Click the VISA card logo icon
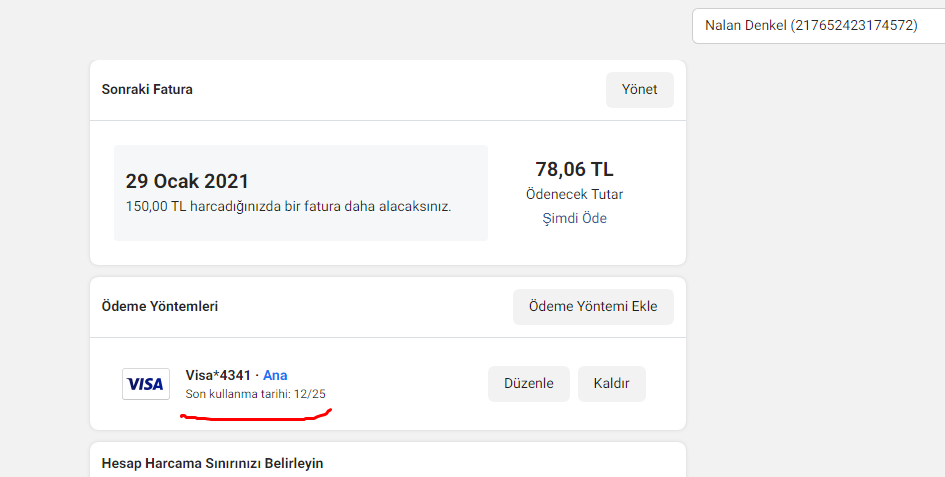 coord(146,384)
